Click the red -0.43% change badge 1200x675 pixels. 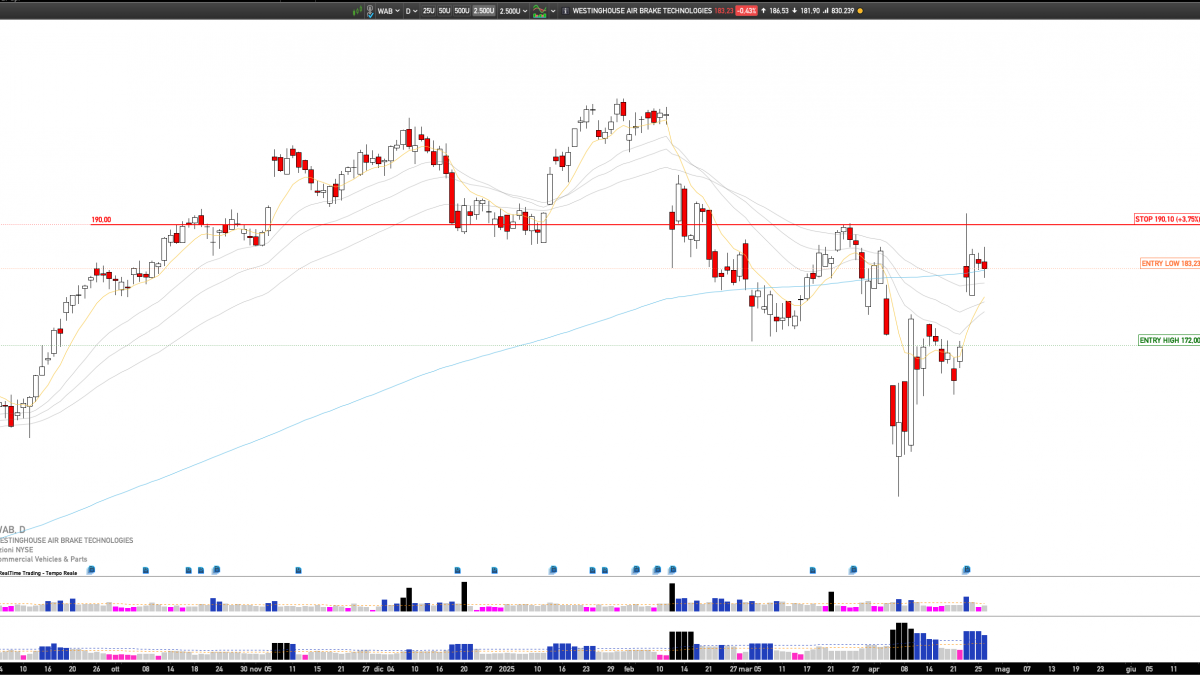(x=747, y=10)
